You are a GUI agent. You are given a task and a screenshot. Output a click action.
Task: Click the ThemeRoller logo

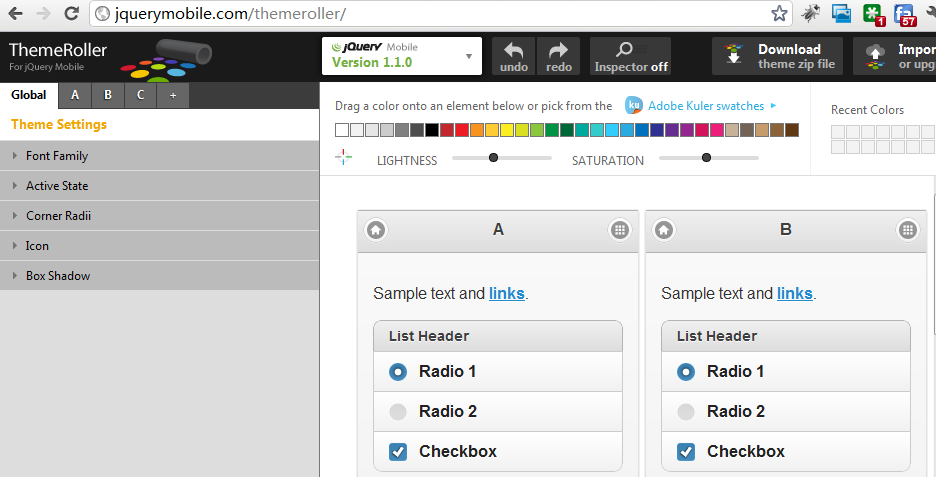tap(110, 59)
